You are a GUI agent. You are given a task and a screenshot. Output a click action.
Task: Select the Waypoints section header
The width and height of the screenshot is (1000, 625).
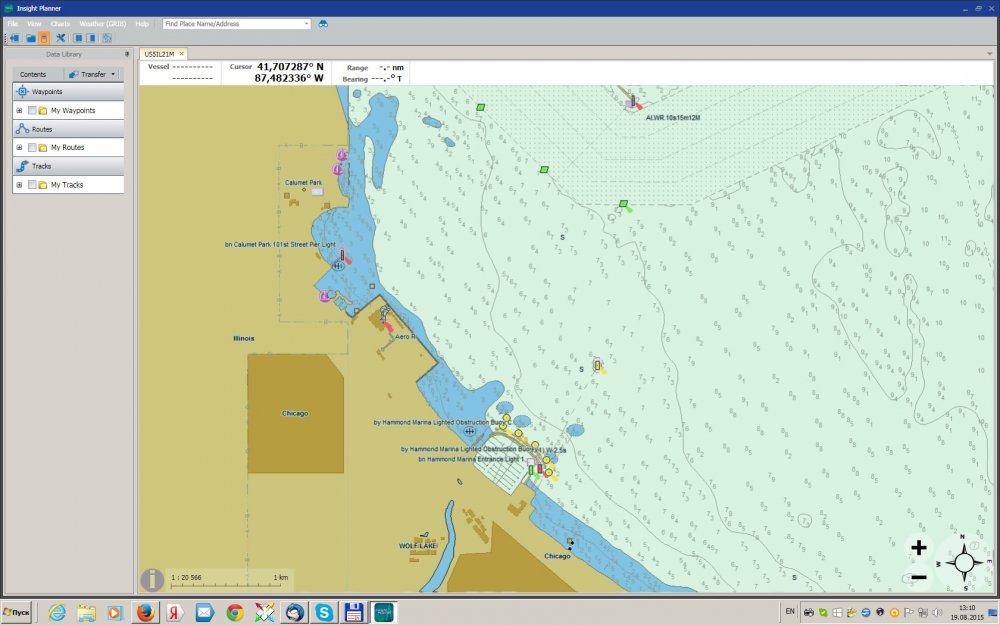[x=48, y=91]
